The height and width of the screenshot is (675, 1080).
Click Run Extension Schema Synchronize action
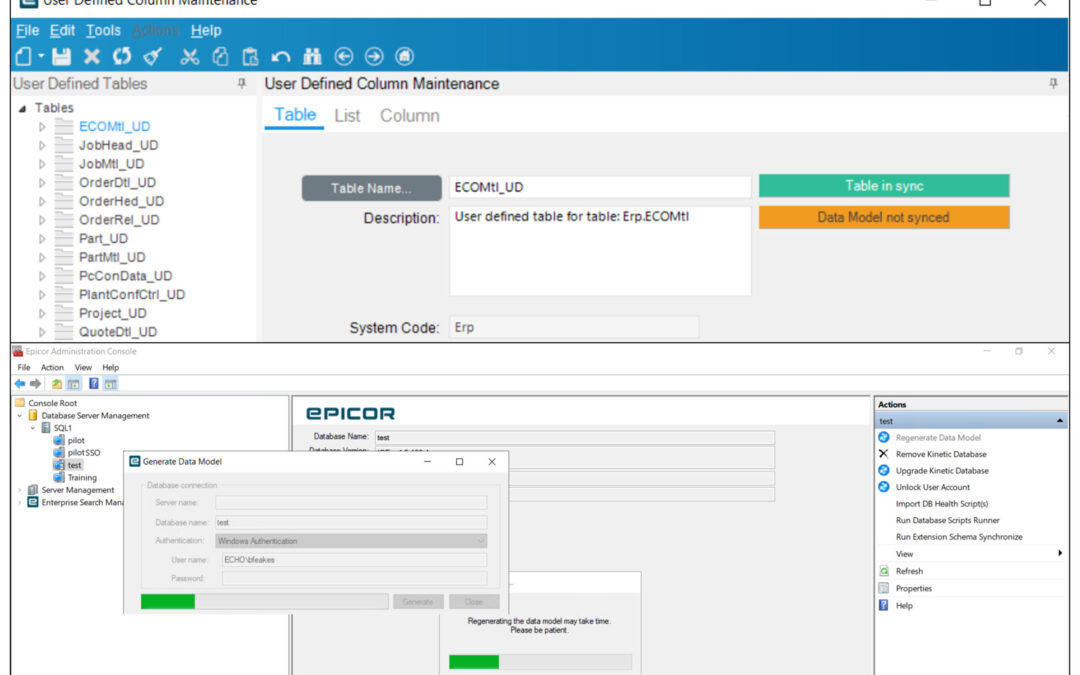959,537
